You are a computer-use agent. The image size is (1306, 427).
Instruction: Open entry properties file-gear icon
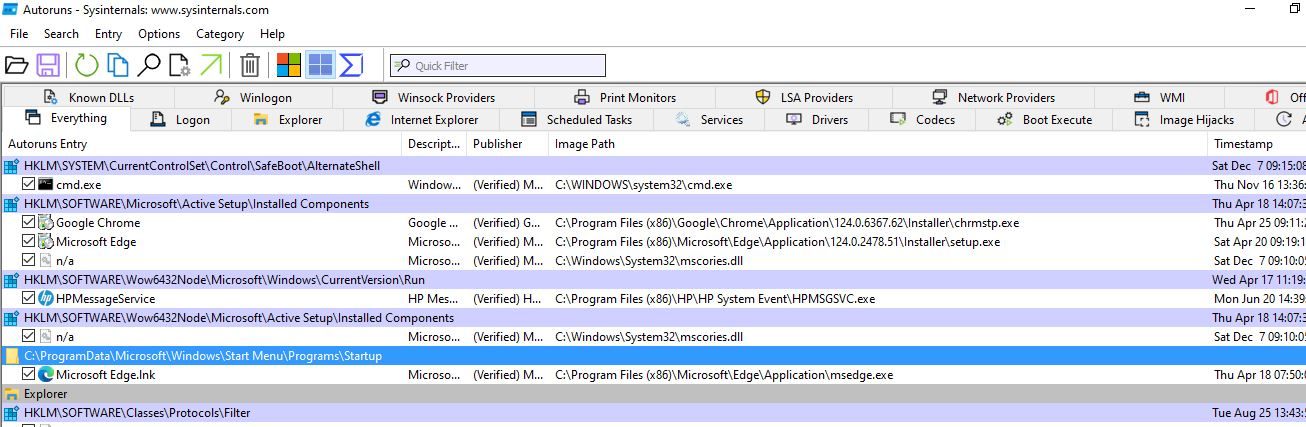[180, 65]
